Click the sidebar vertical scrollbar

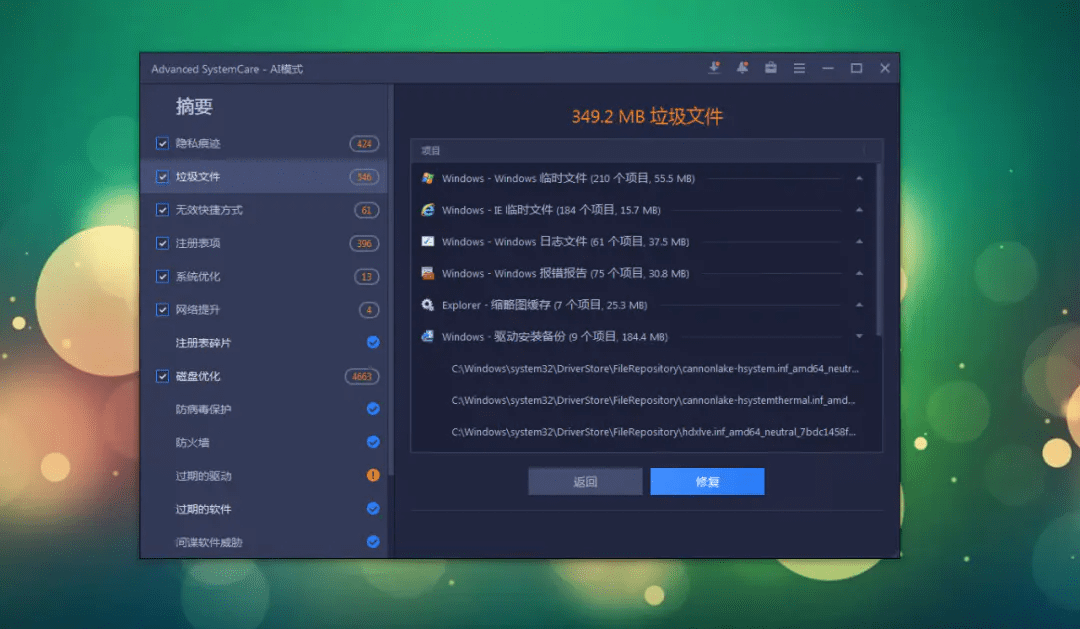pyautogui.click(x=391, y=279)
